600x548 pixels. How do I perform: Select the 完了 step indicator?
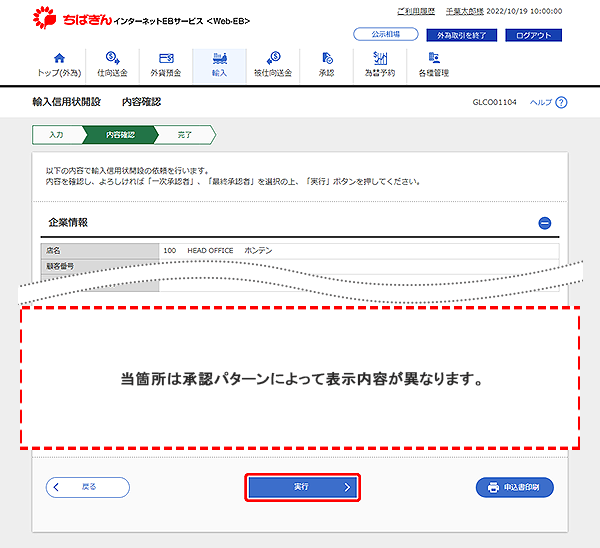184,135
